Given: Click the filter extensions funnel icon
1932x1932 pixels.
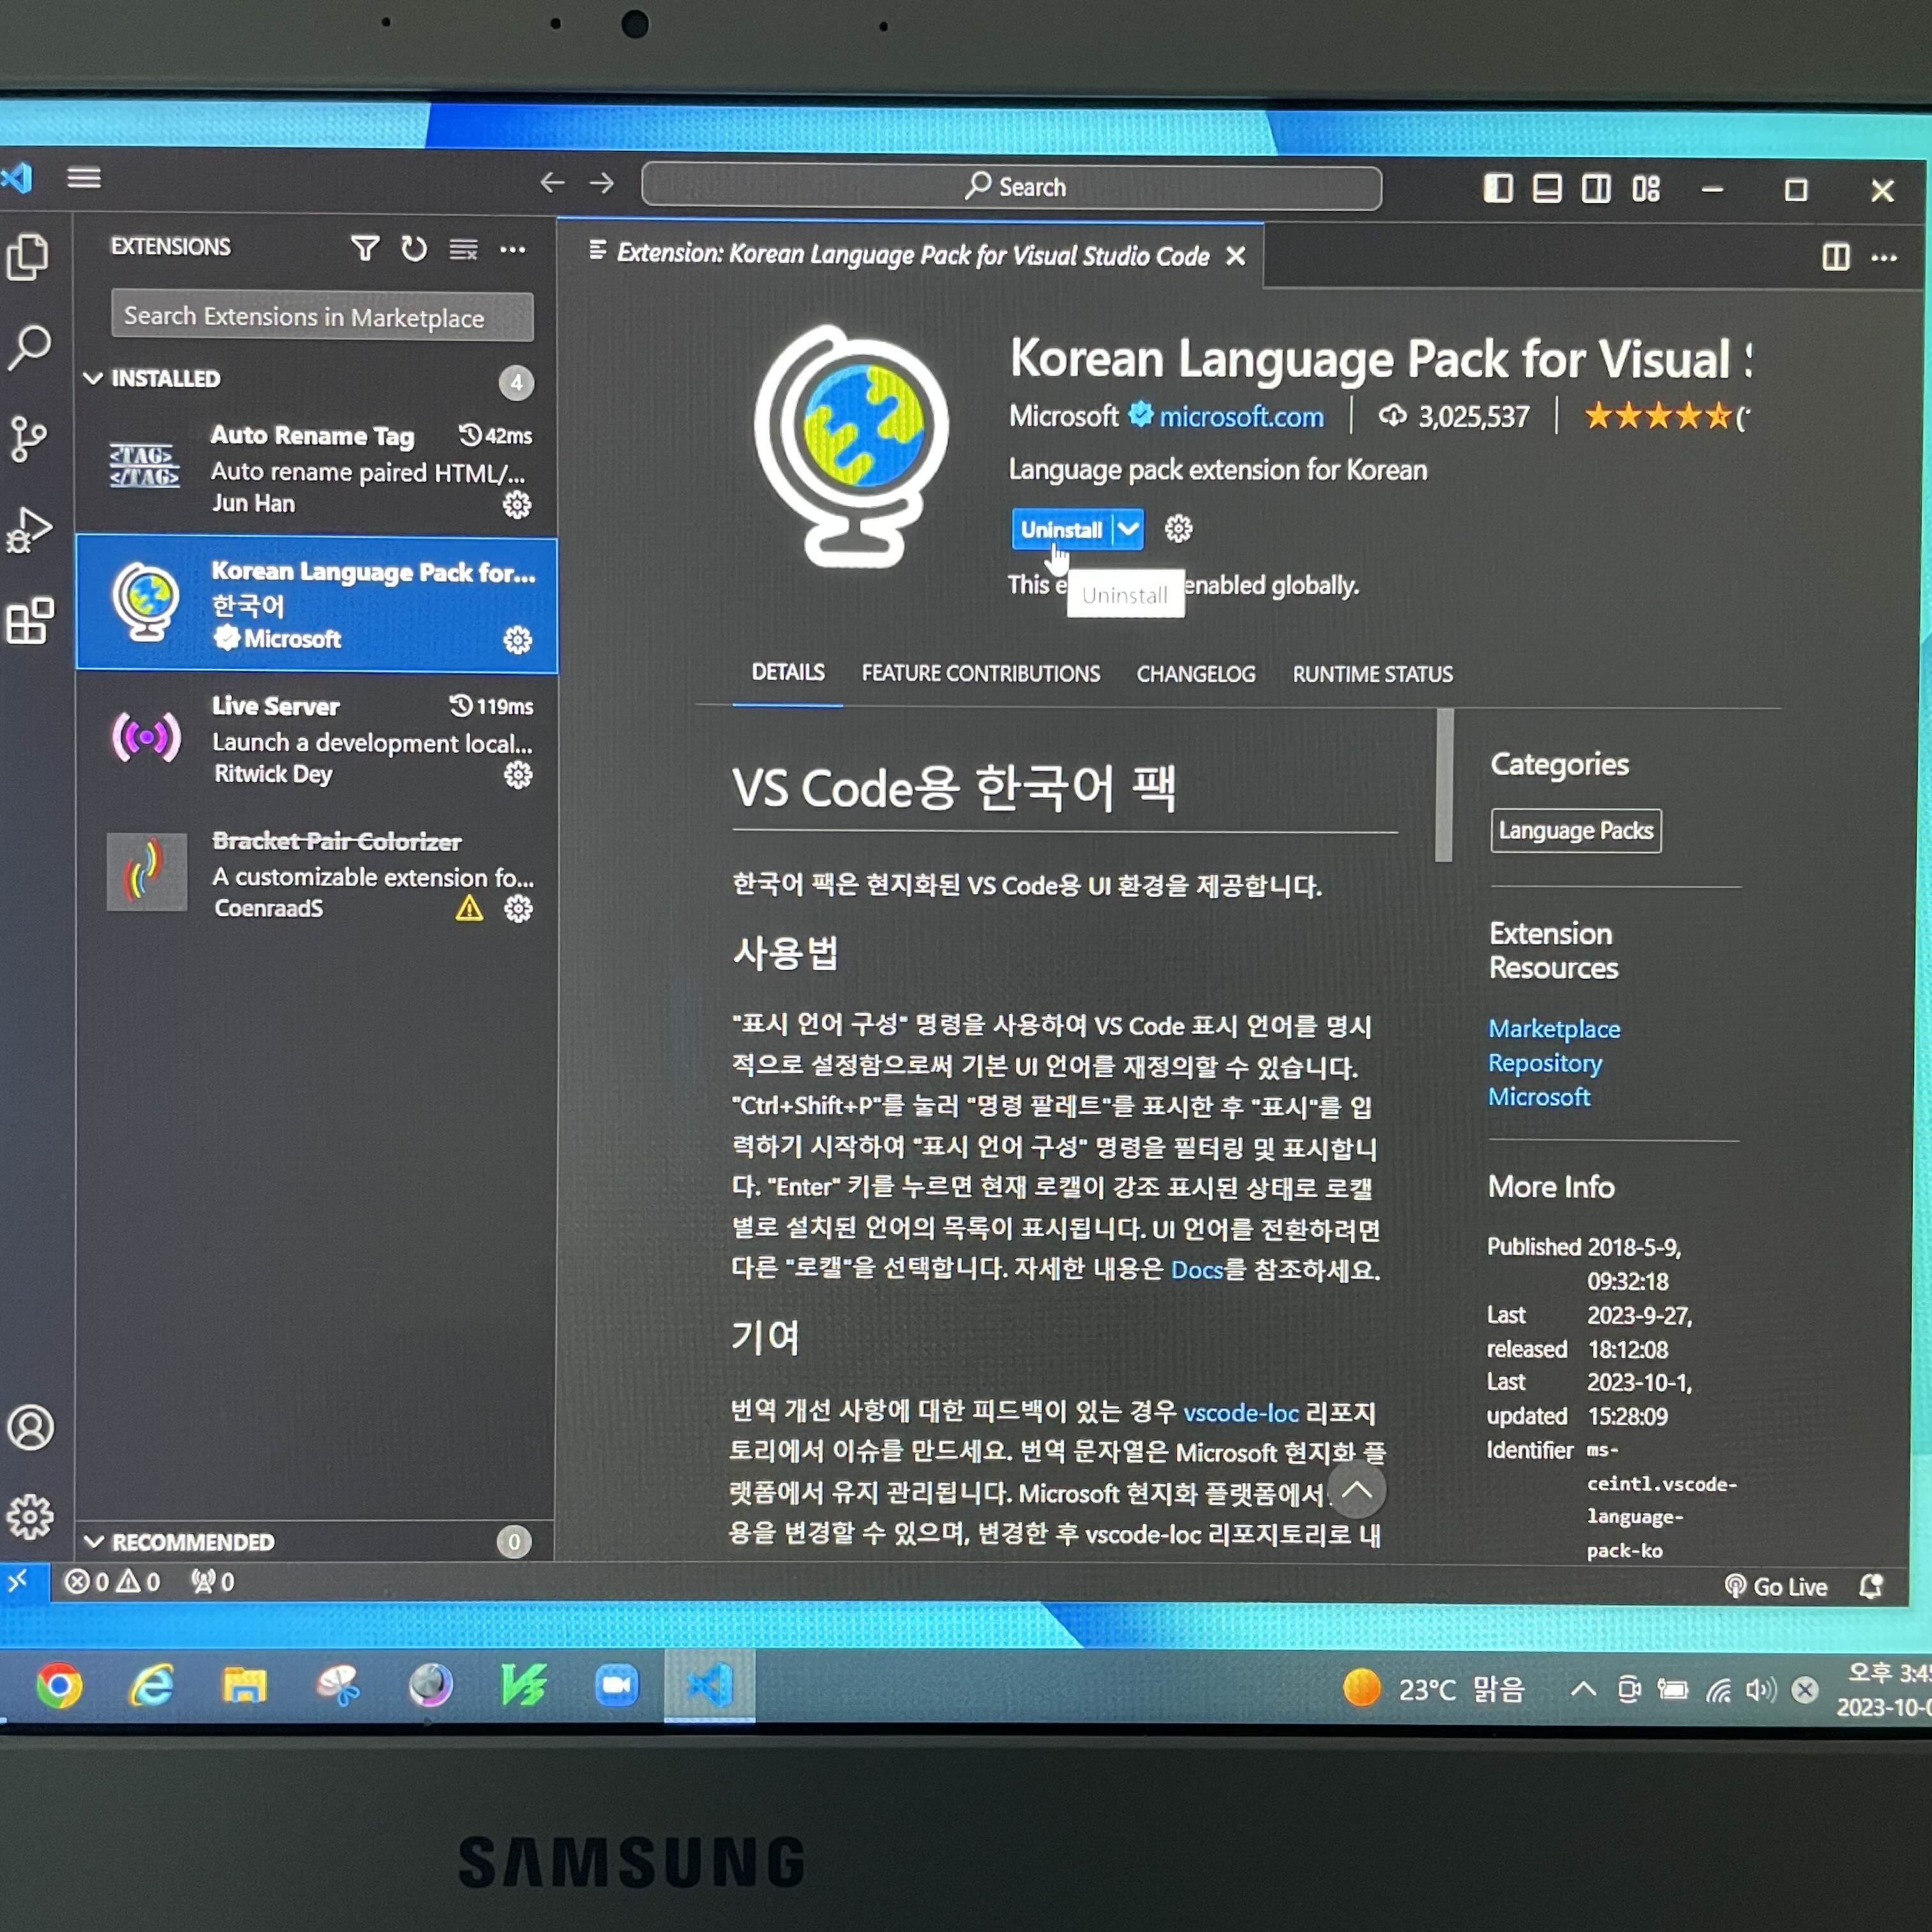Looking at the screenshot, I should click(x=365, y=248).
